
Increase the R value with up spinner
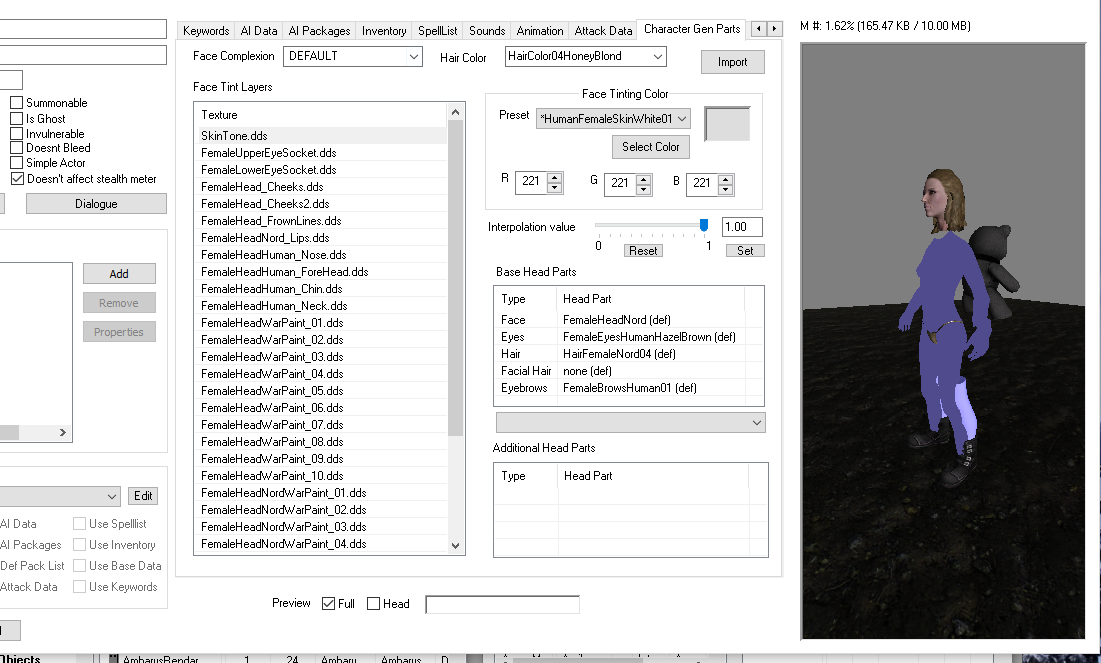[555, 178]
